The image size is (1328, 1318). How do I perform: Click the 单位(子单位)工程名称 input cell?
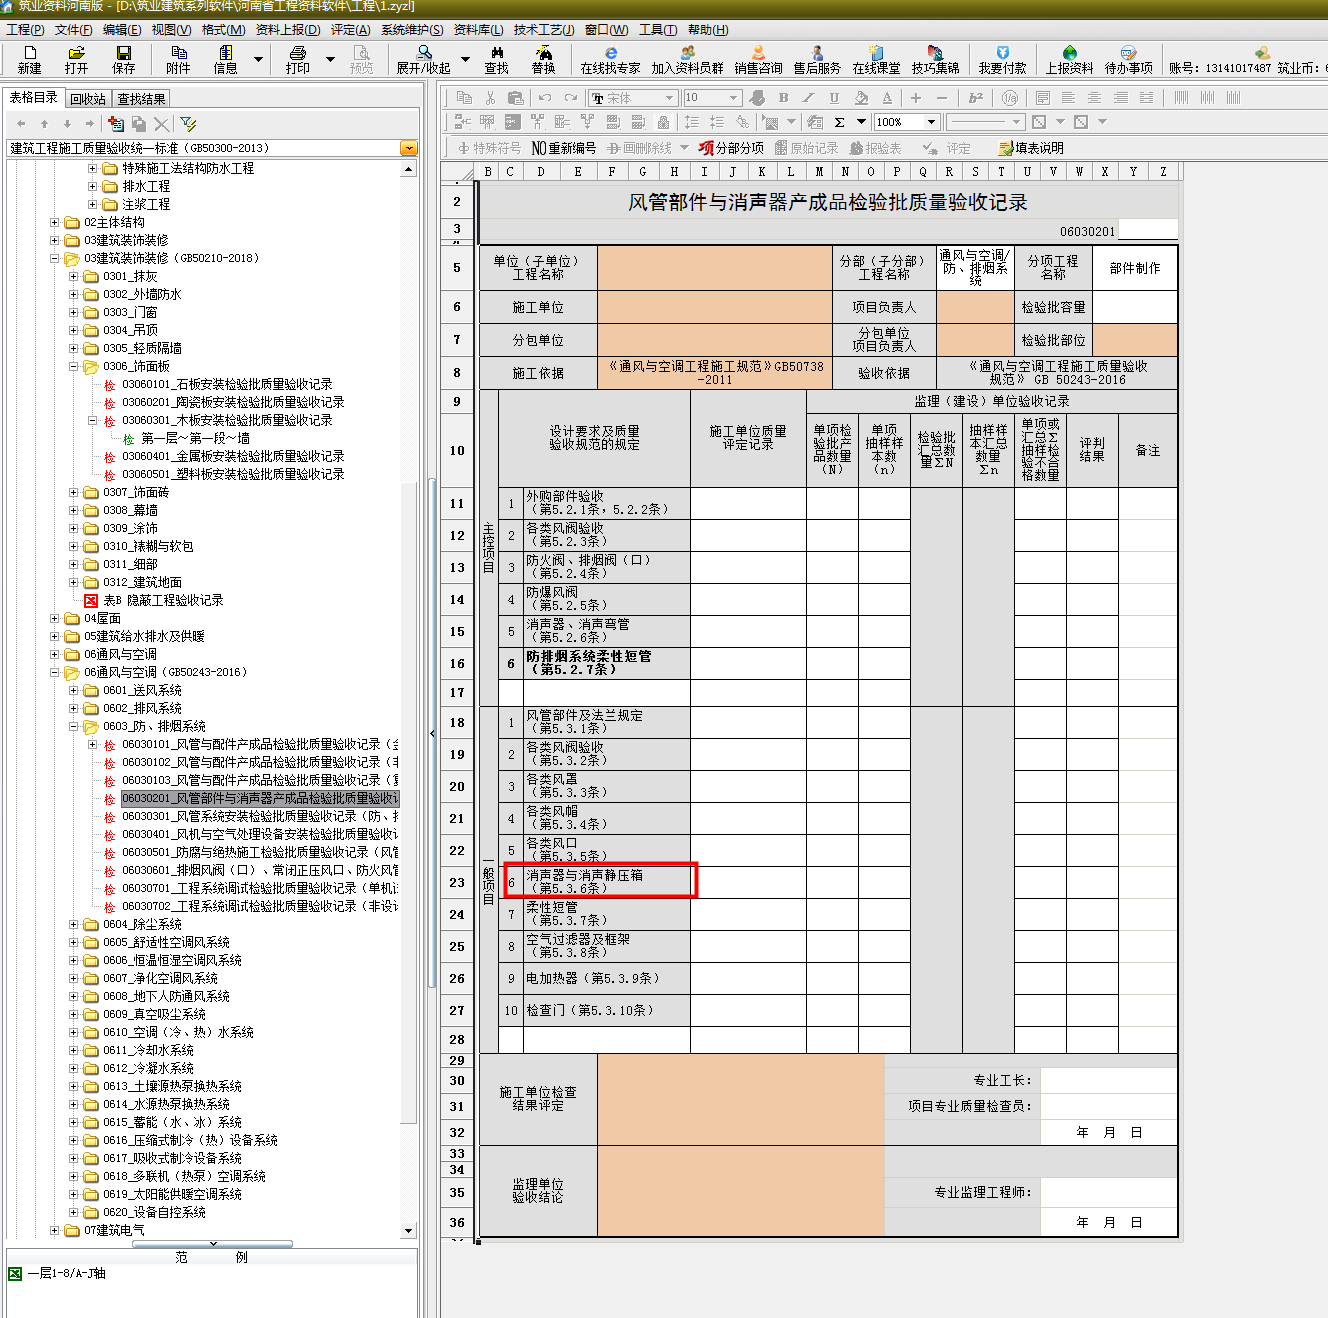coord(715,268)
